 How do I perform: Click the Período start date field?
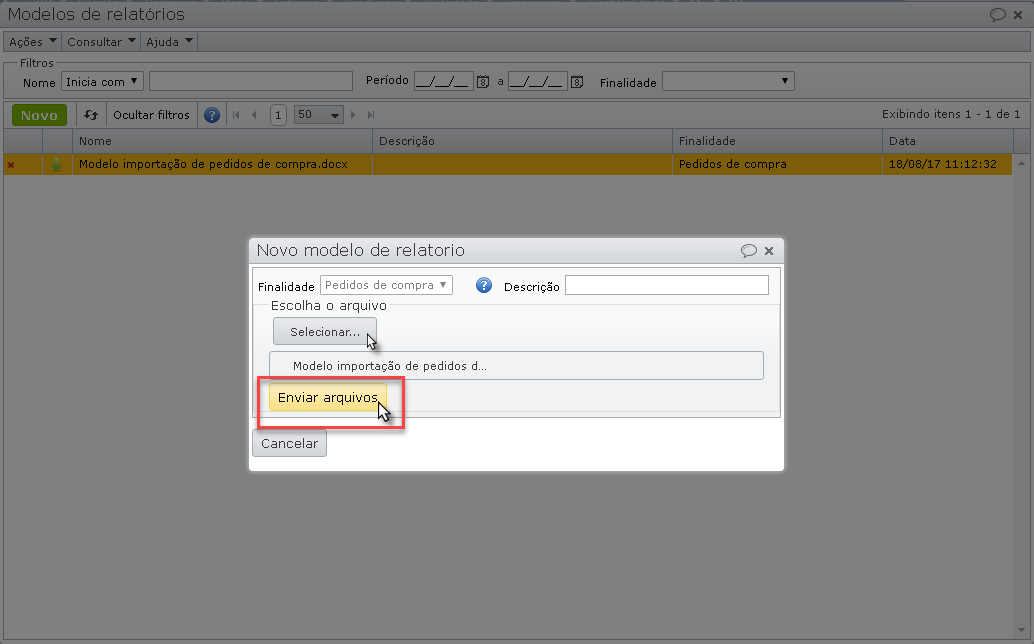coord(444,82)
